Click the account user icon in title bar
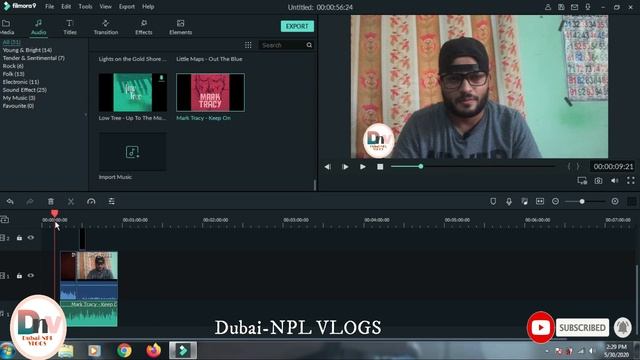This screenshot has height=360, width=640. point(548,7)
